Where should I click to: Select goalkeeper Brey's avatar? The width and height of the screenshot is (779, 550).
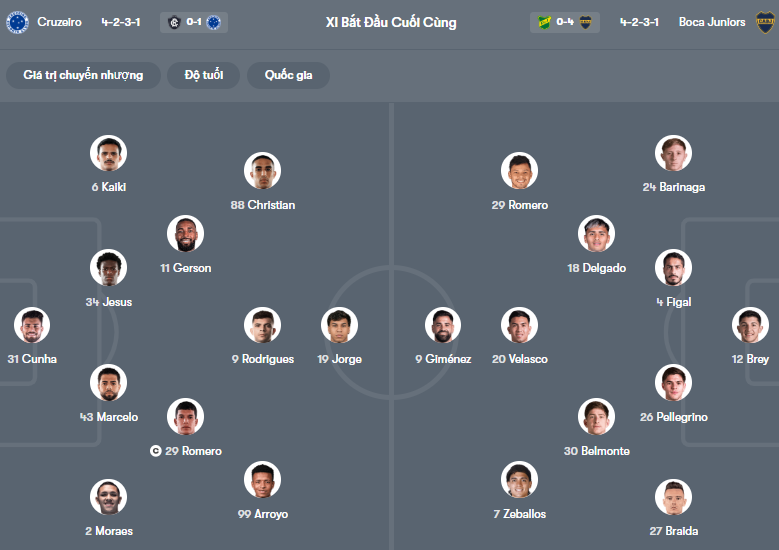751,325
